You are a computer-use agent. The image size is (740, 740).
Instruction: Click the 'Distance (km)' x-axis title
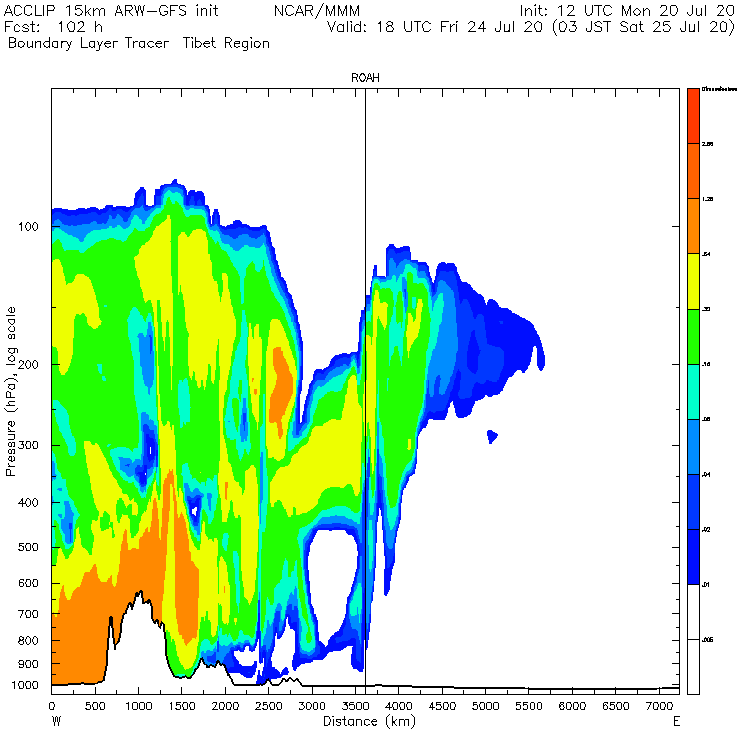click(x=369, y=722)
